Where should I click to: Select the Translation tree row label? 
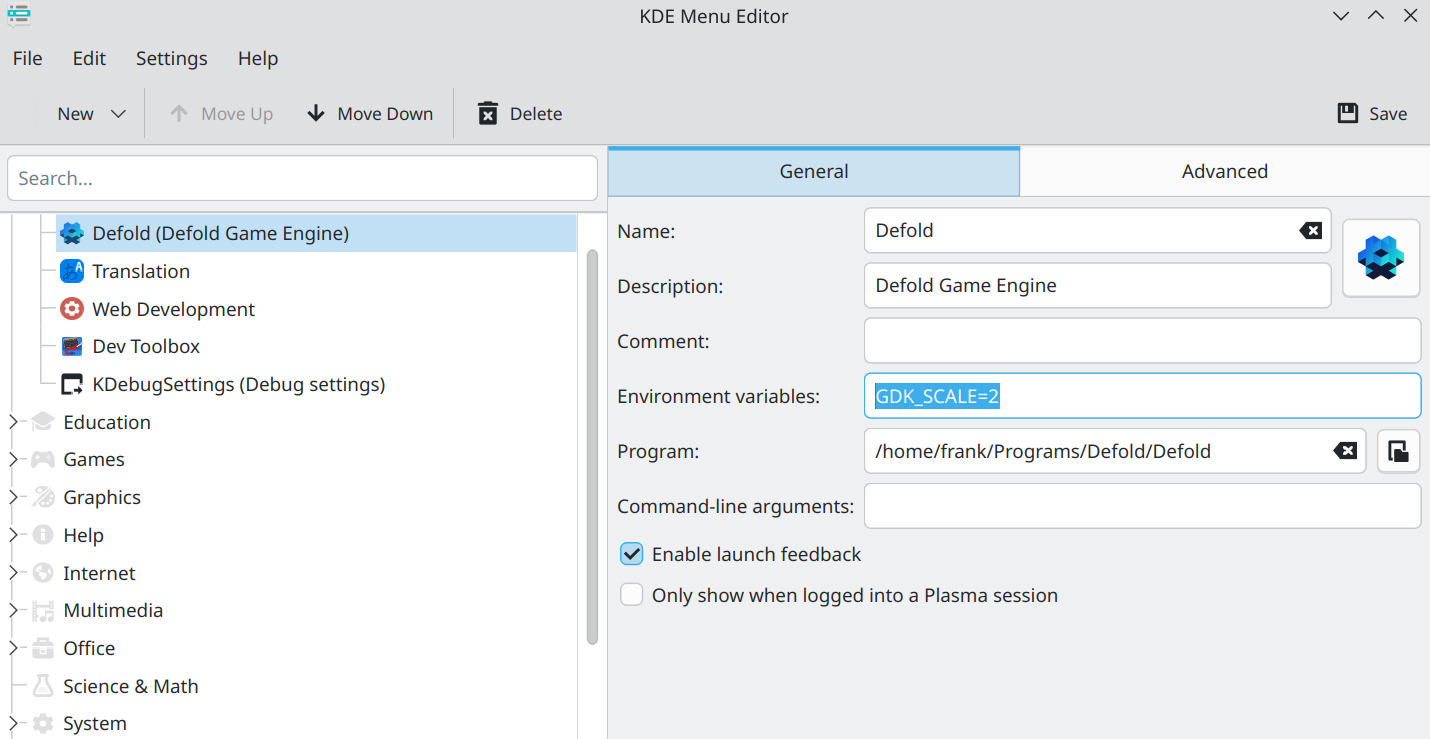tap(141, 271)
